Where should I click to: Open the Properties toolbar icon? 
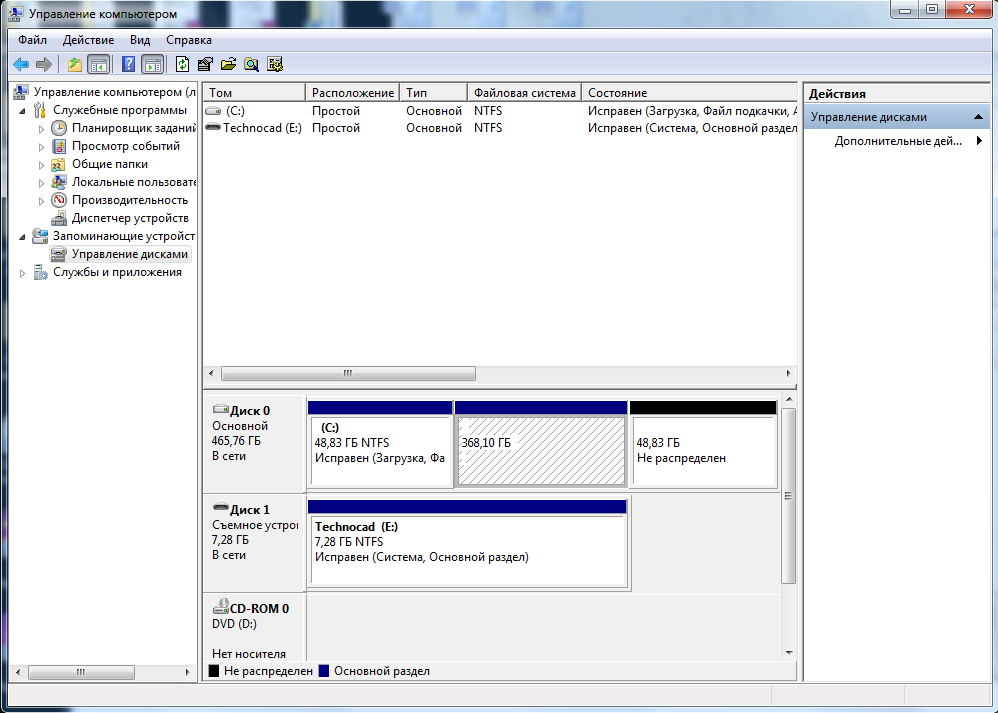(x=205, y=65)
